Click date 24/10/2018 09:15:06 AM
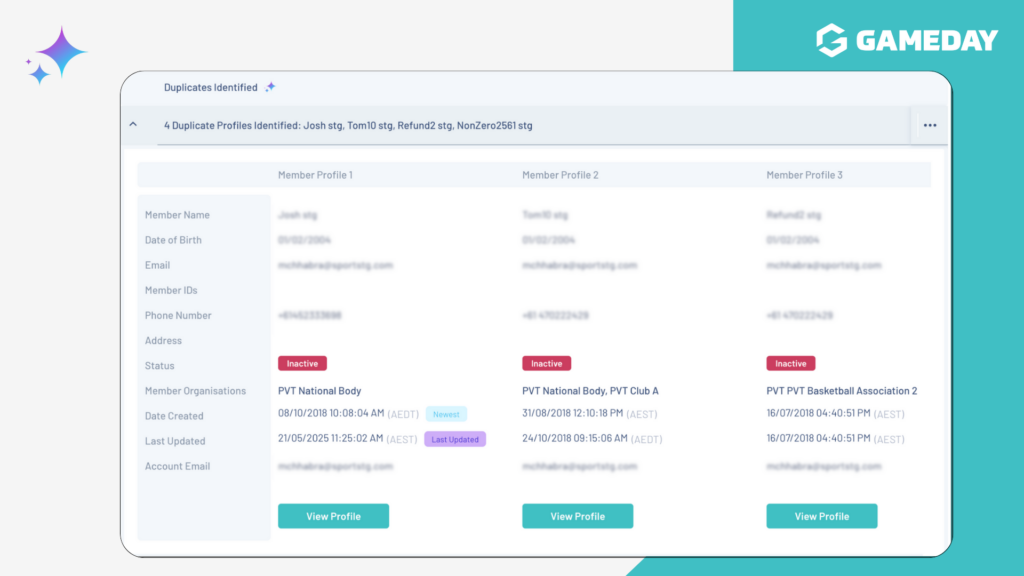This screenshot has height=576, width=1024. coord(575,438)
